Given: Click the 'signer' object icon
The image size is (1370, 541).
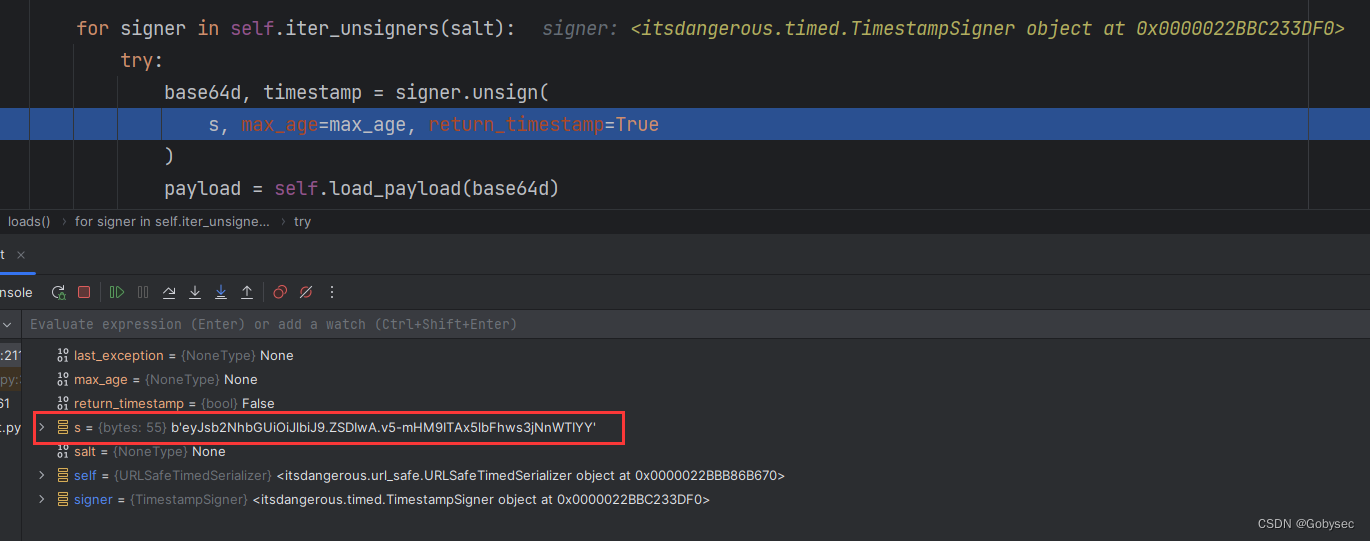Looking at the screenshot, I should coord(63,499).
